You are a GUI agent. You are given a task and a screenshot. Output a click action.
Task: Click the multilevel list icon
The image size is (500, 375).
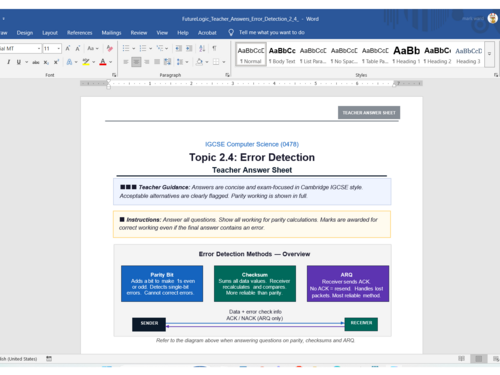pos(160,49)
